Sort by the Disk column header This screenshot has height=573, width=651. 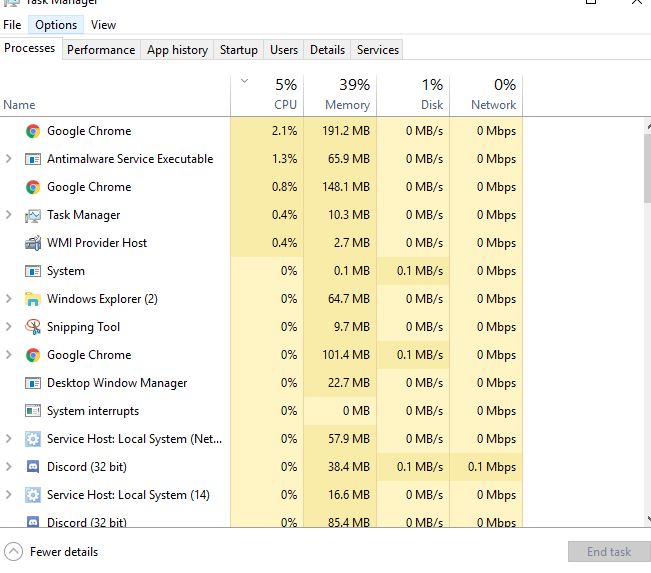point(413,95)
